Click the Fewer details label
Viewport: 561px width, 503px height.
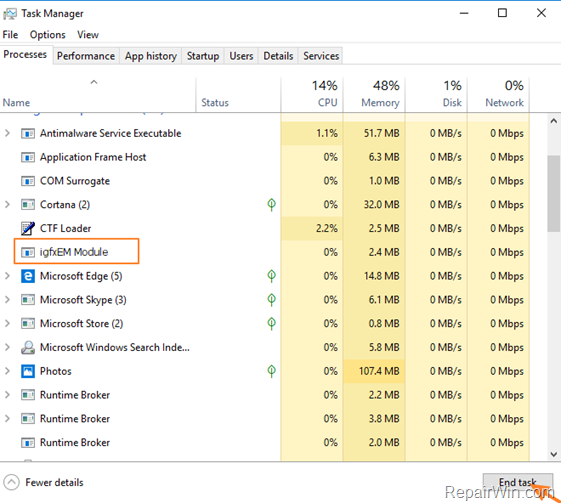point(54,483)
